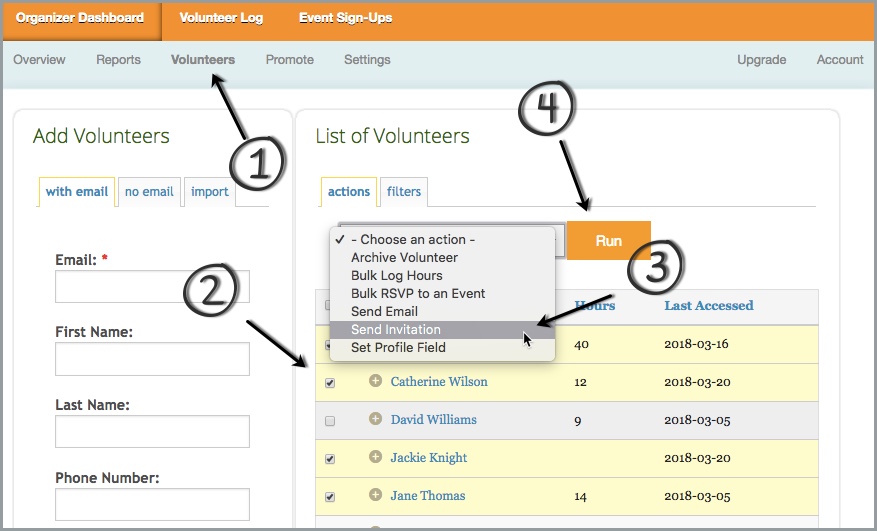Open the Volunteer Log tab
877x531 pixels.
click(x=221, y=18)
